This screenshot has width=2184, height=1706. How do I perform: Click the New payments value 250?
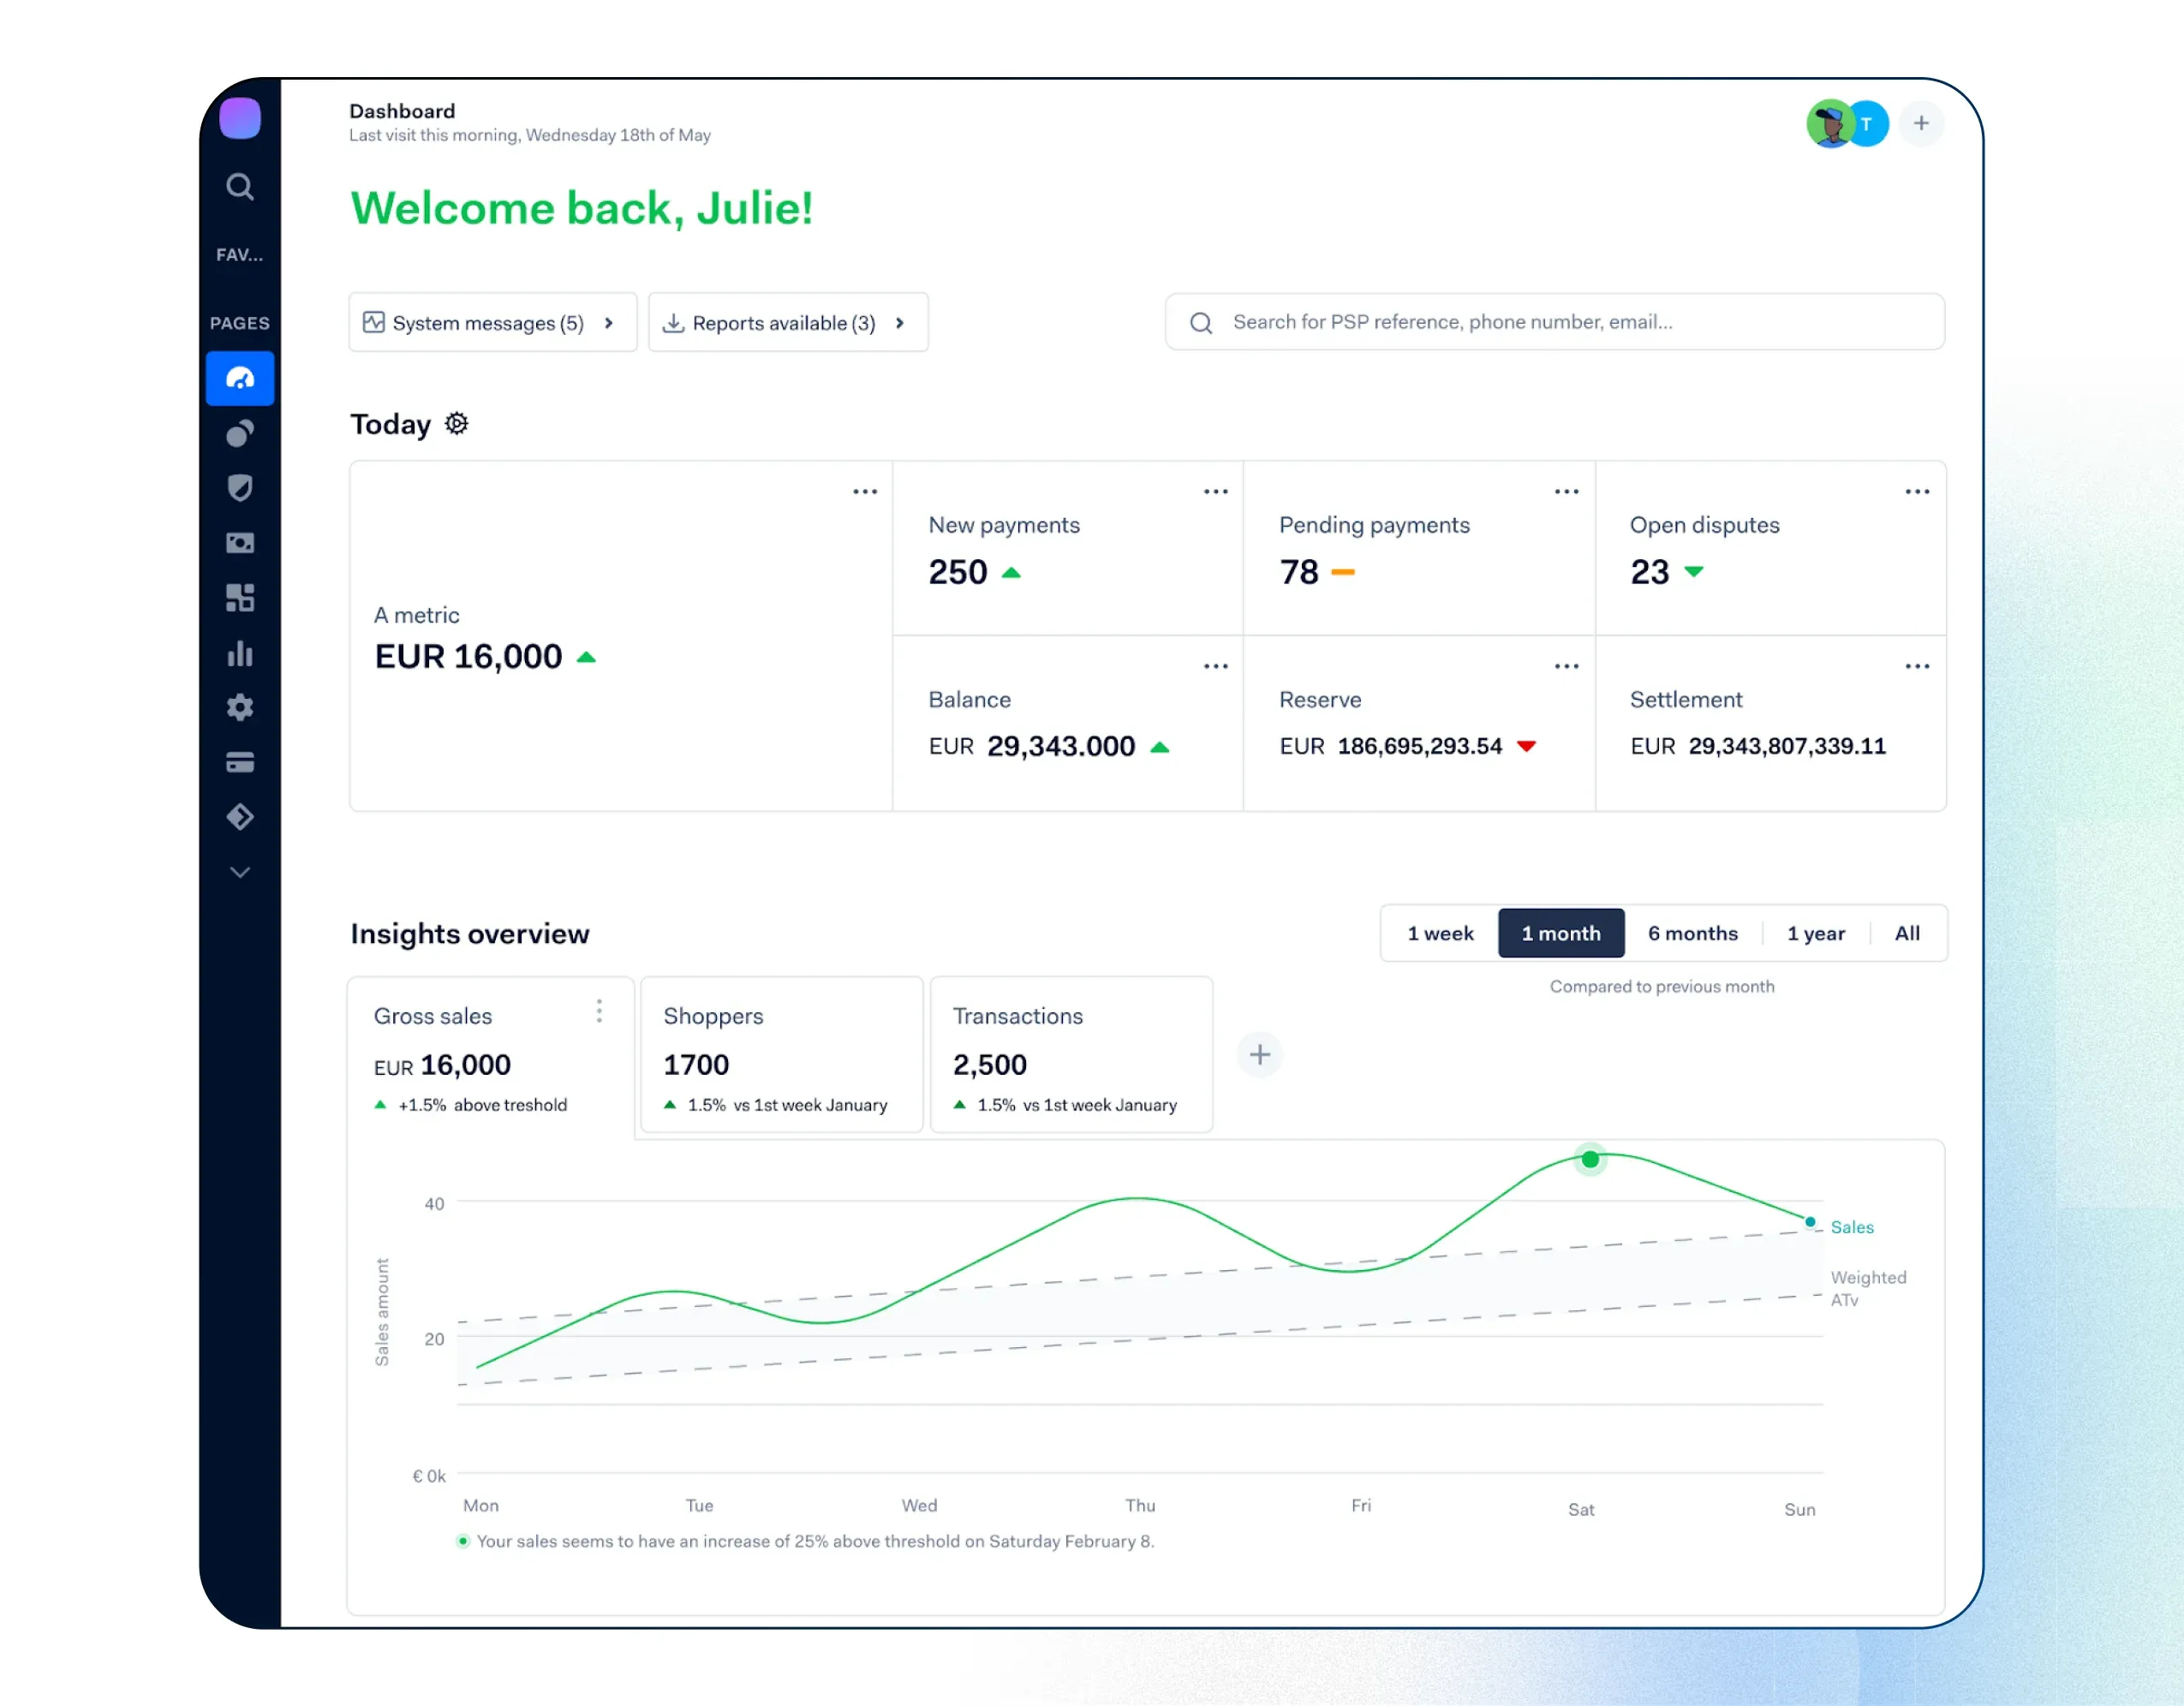[x=957, y=572]
